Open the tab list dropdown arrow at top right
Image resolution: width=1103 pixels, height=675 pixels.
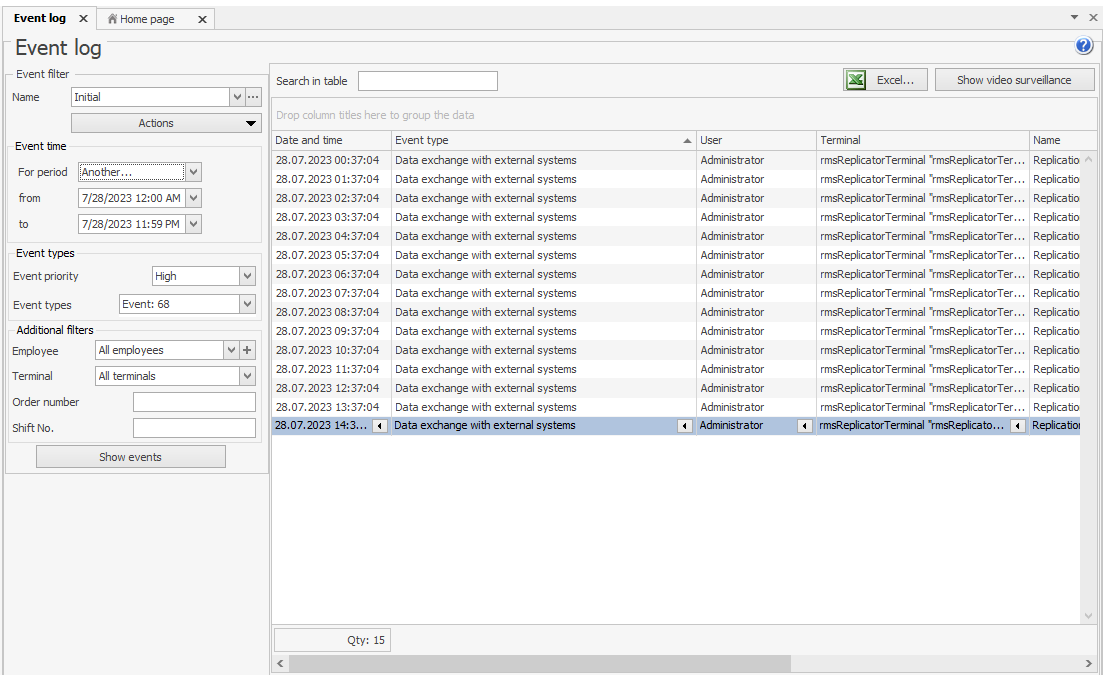coord(1075,17)
